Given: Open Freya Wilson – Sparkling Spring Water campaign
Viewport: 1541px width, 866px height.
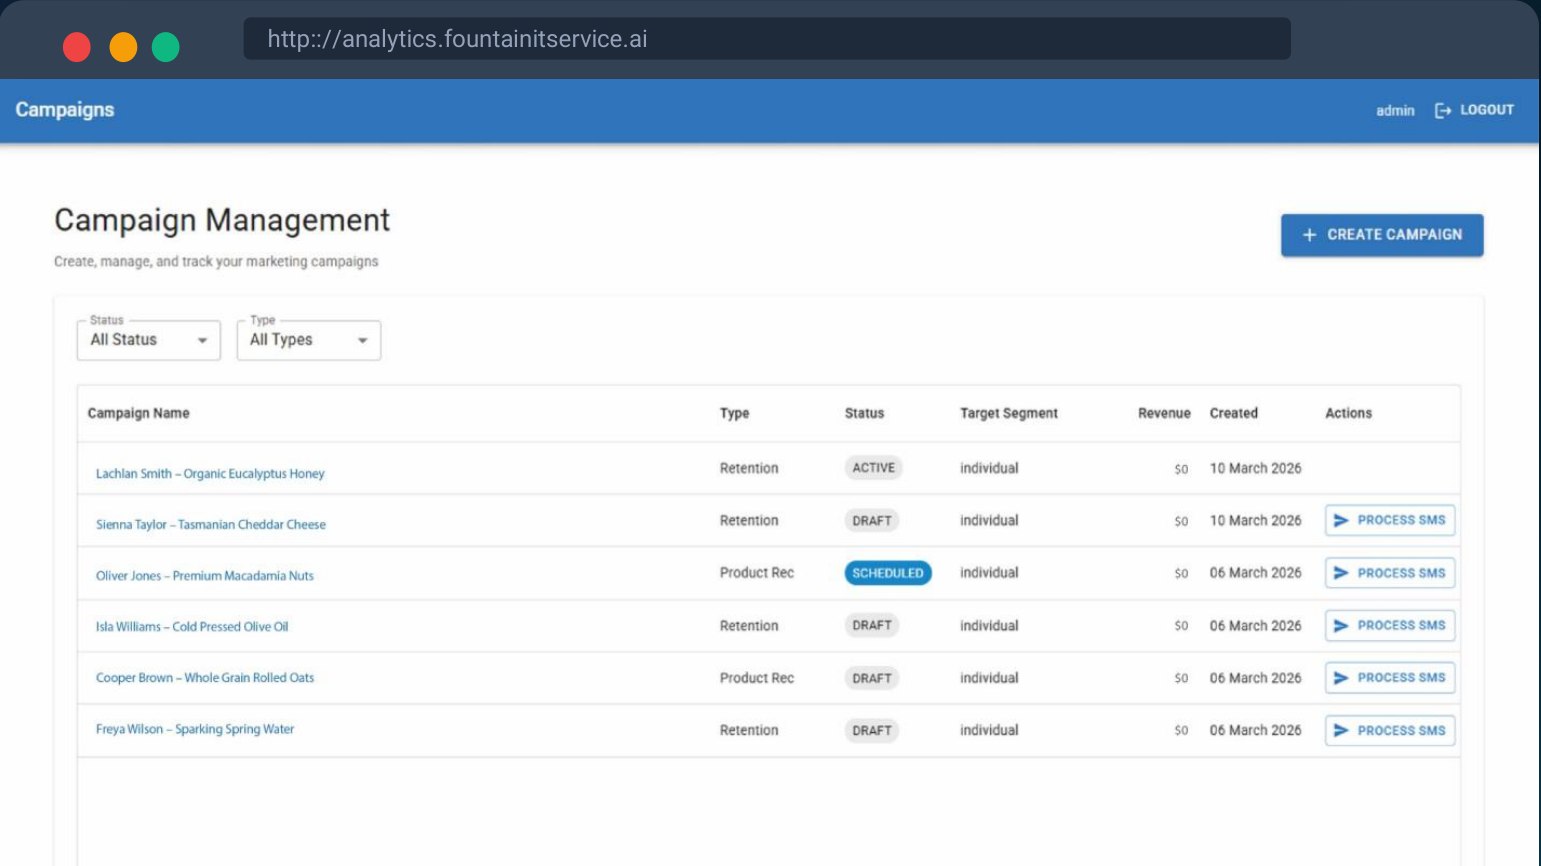Looking at the screenshot, I should [x=195, y=729].
